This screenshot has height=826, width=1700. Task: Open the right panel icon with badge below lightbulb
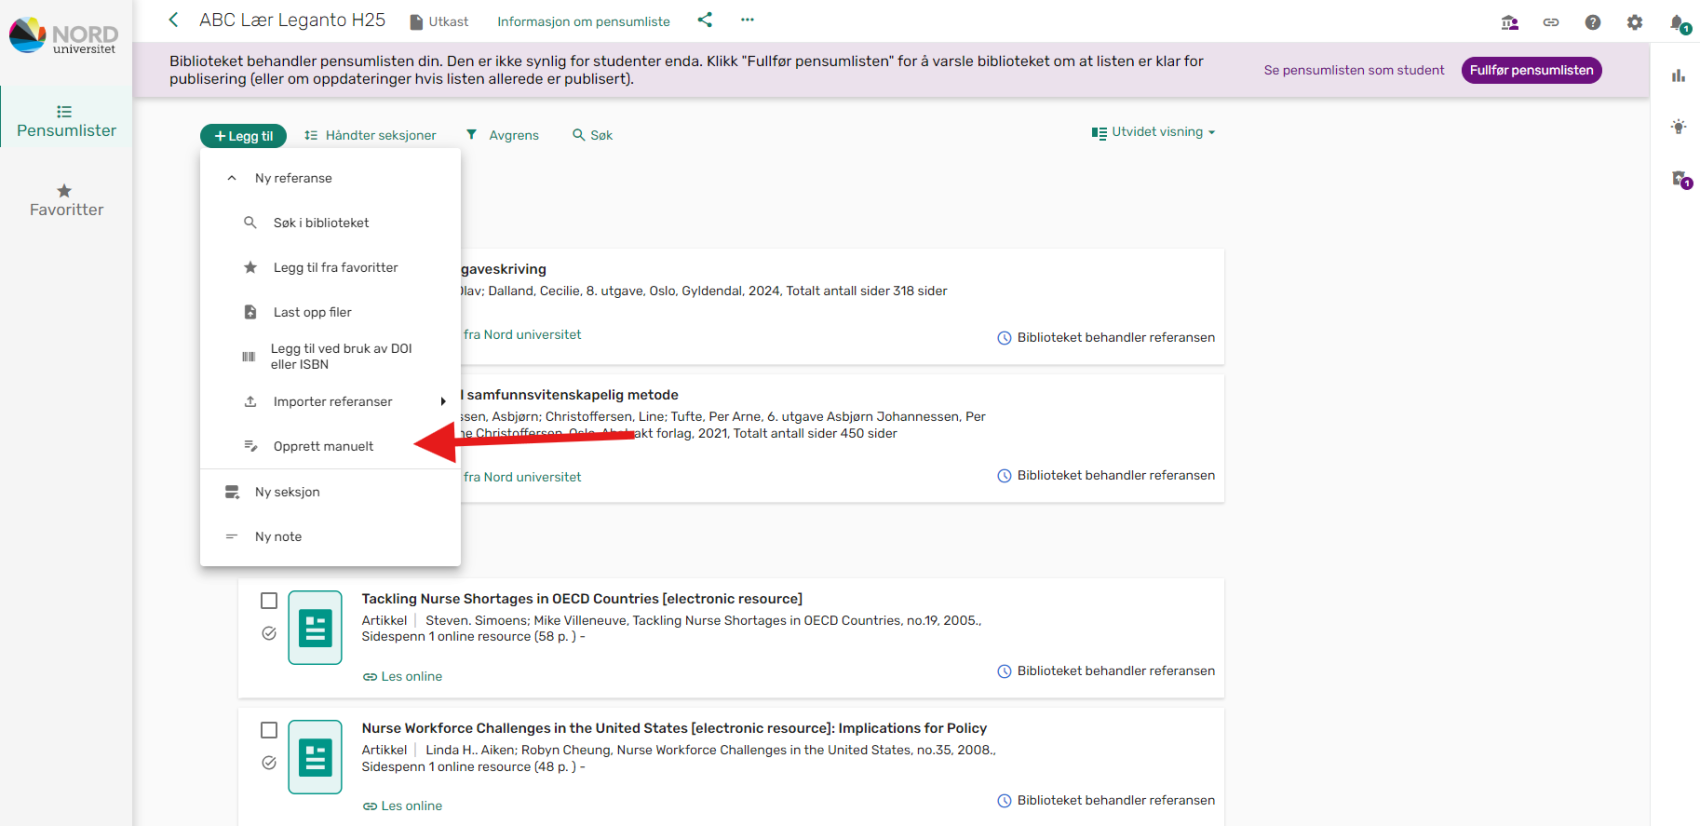[1681, 180]
